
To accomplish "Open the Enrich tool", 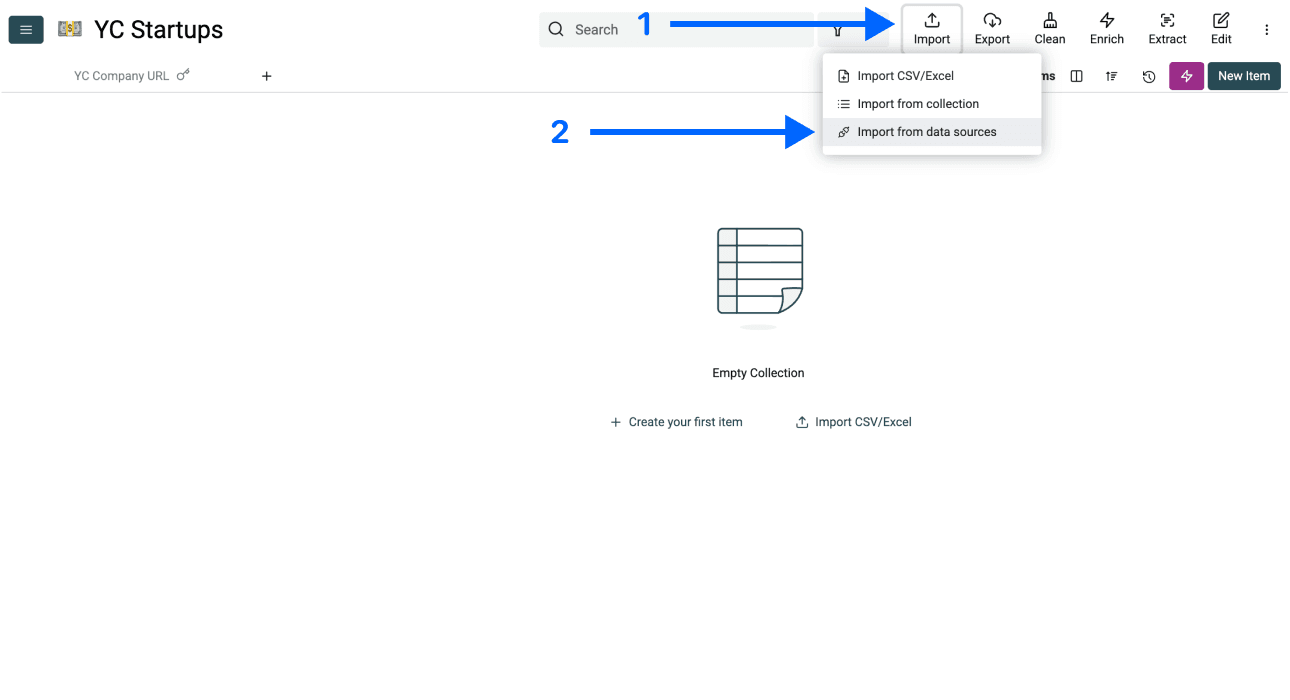I will (x=1106, y=29).
